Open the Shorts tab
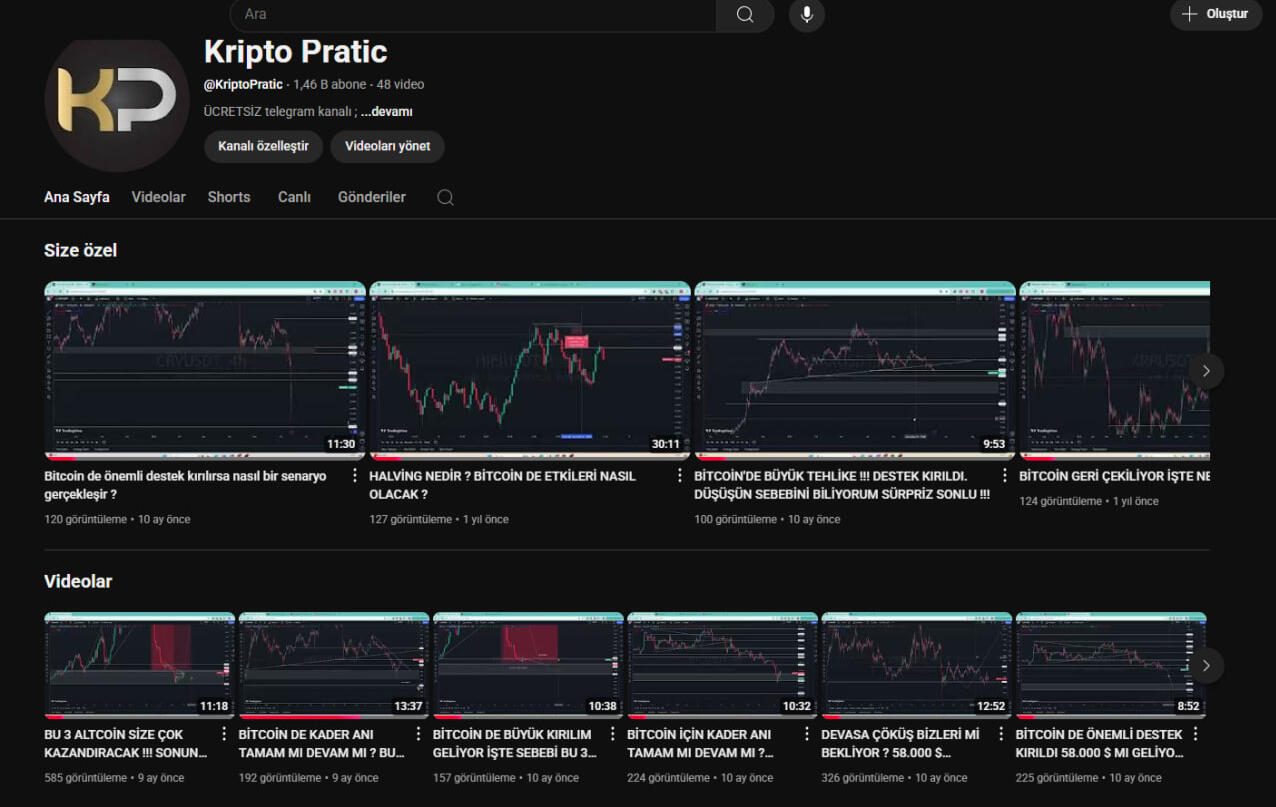 [229, 197]
